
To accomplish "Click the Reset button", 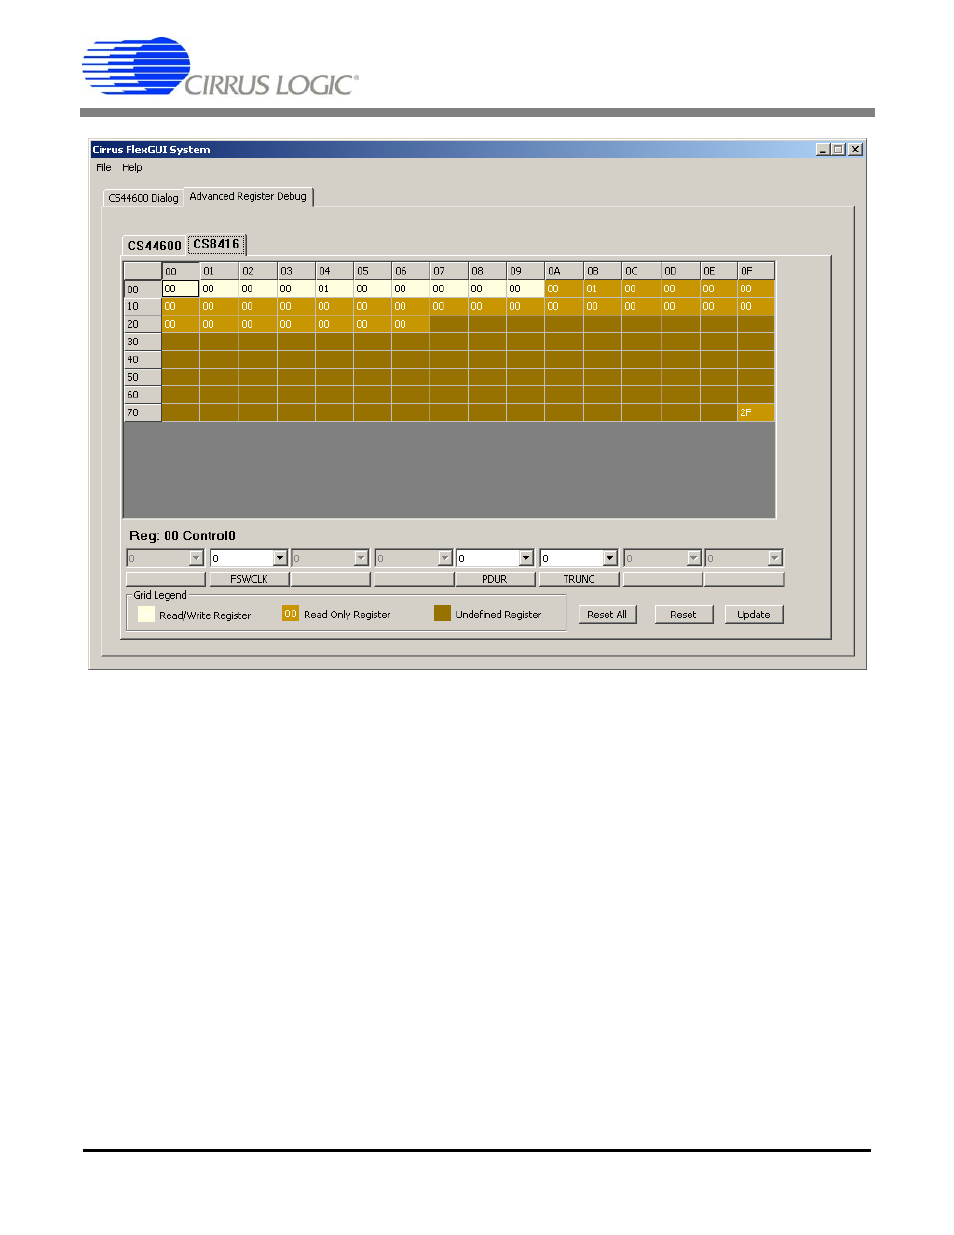I will click(x=684, y=615).
